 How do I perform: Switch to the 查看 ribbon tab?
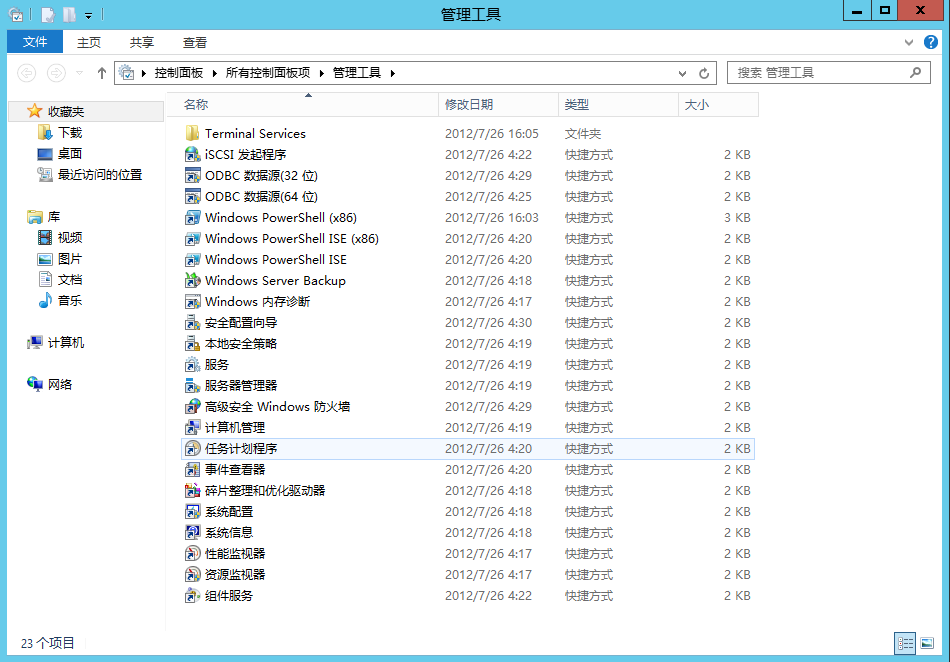click(x=194, y=42)
